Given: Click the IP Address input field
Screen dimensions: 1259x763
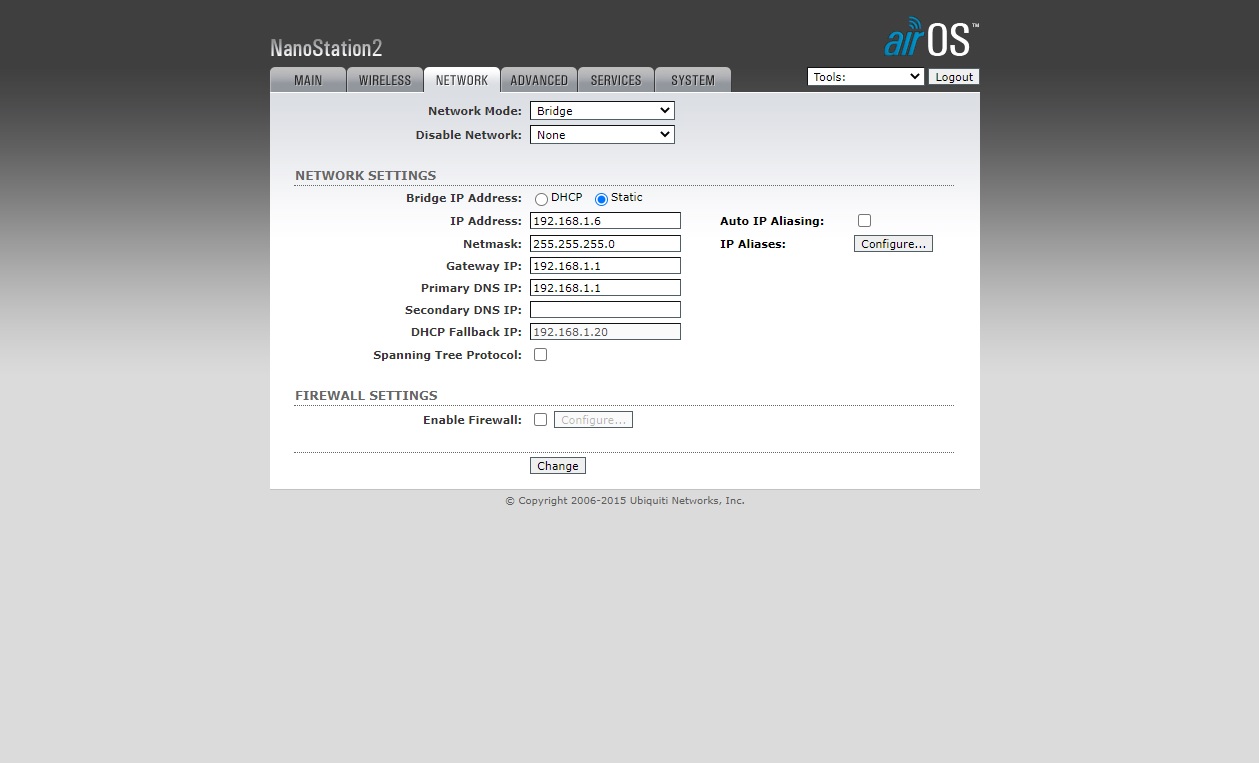Looking at the screenshot, I should pos(605,221).
